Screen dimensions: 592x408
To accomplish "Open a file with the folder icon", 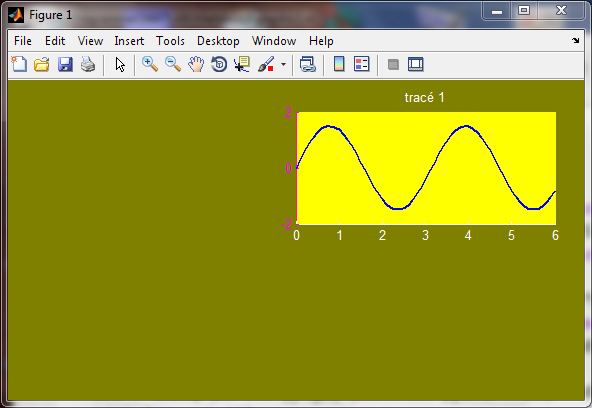I will (x=42, y=64).
